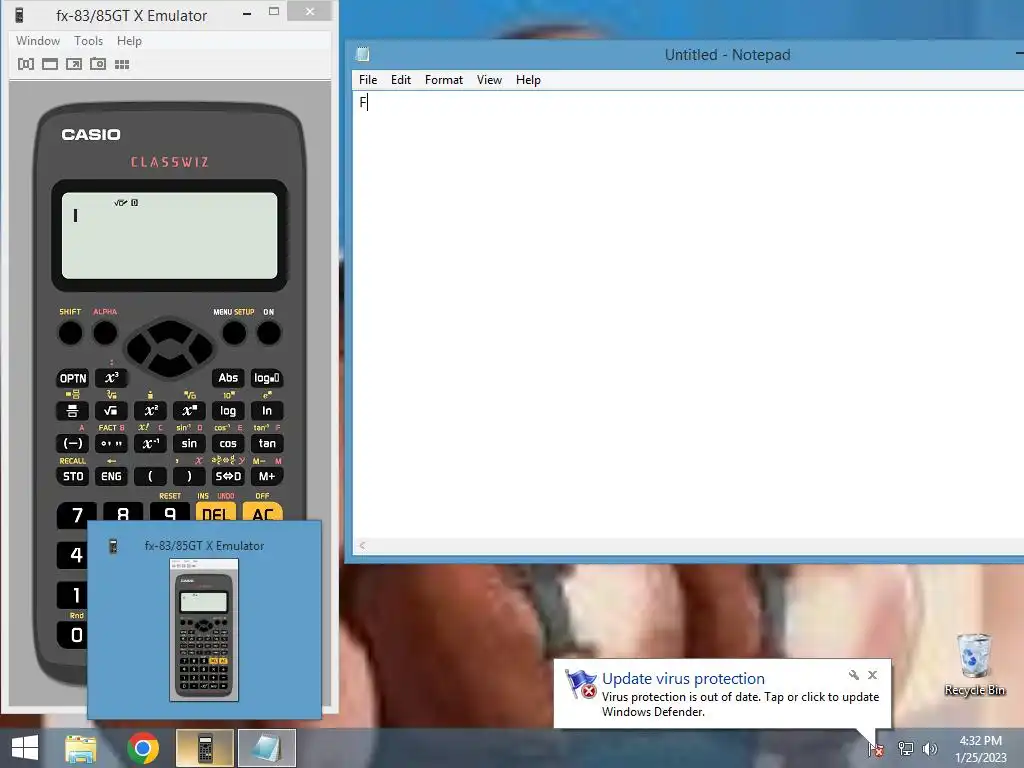1024x768 pixels.
Task: Click the x inverse key
Action: click(x=150, y=443)
